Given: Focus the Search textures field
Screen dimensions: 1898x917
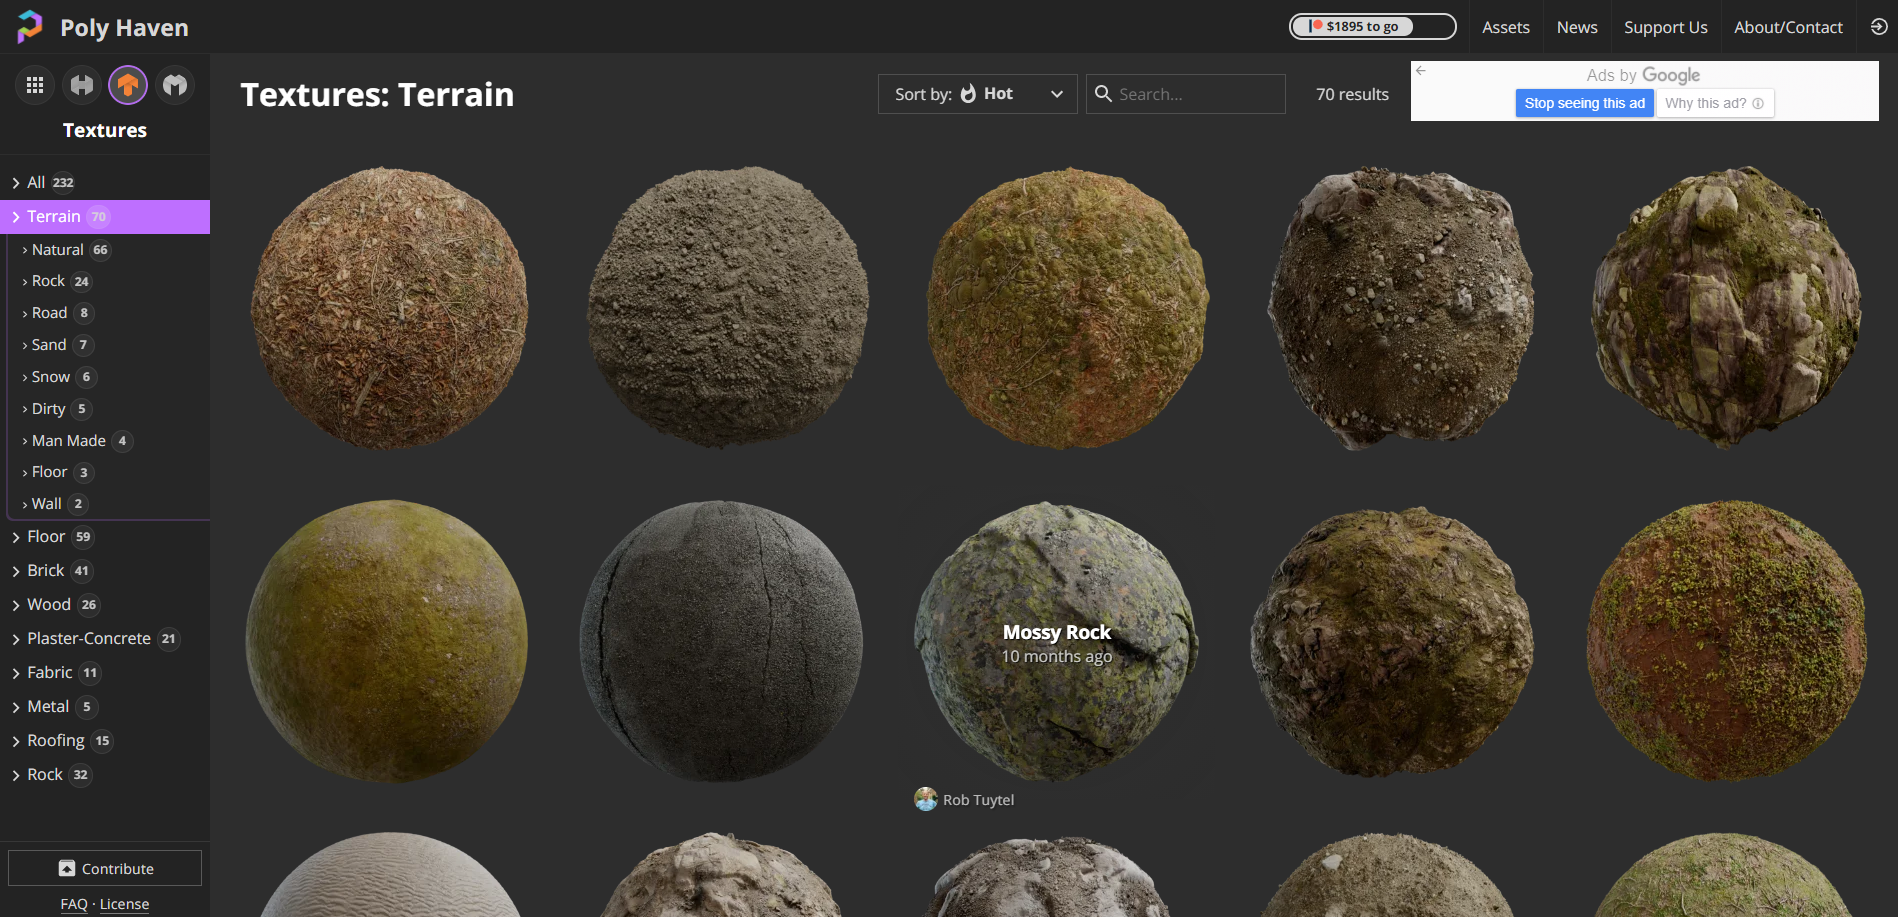Looking at the screenshot, I should pos(1186,94).
